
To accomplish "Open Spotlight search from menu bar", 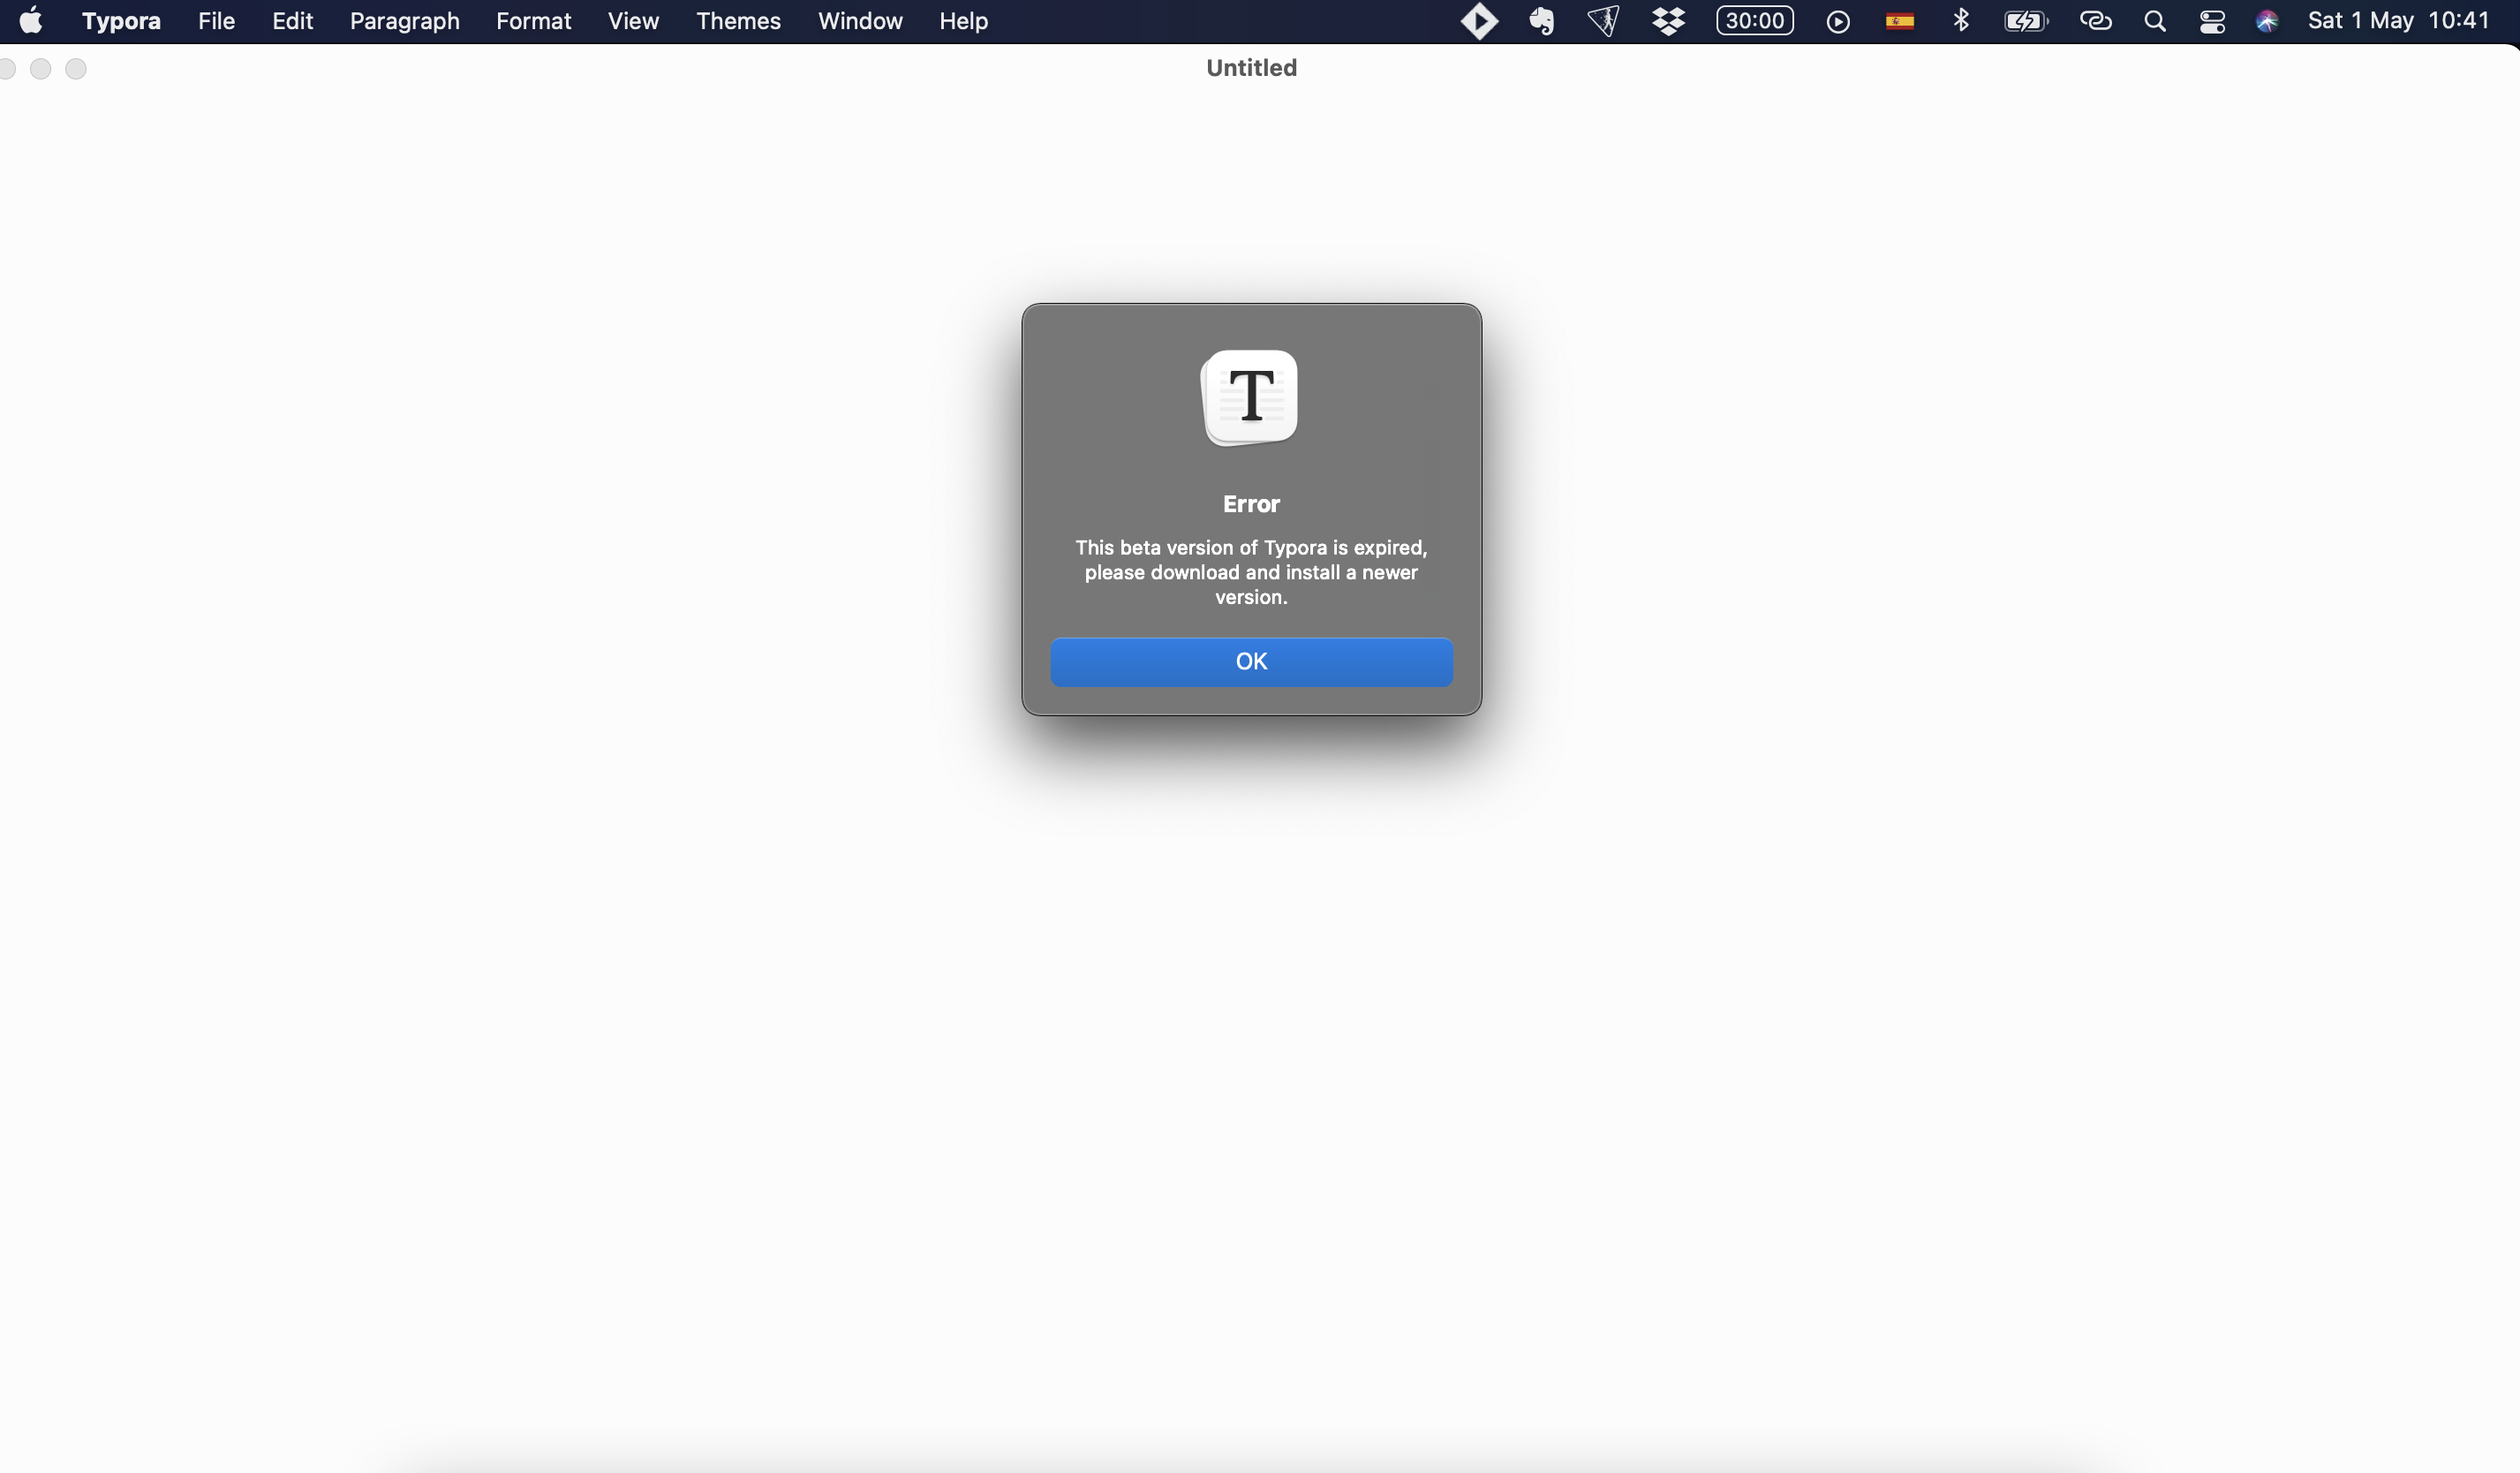I will point(2155,21).
